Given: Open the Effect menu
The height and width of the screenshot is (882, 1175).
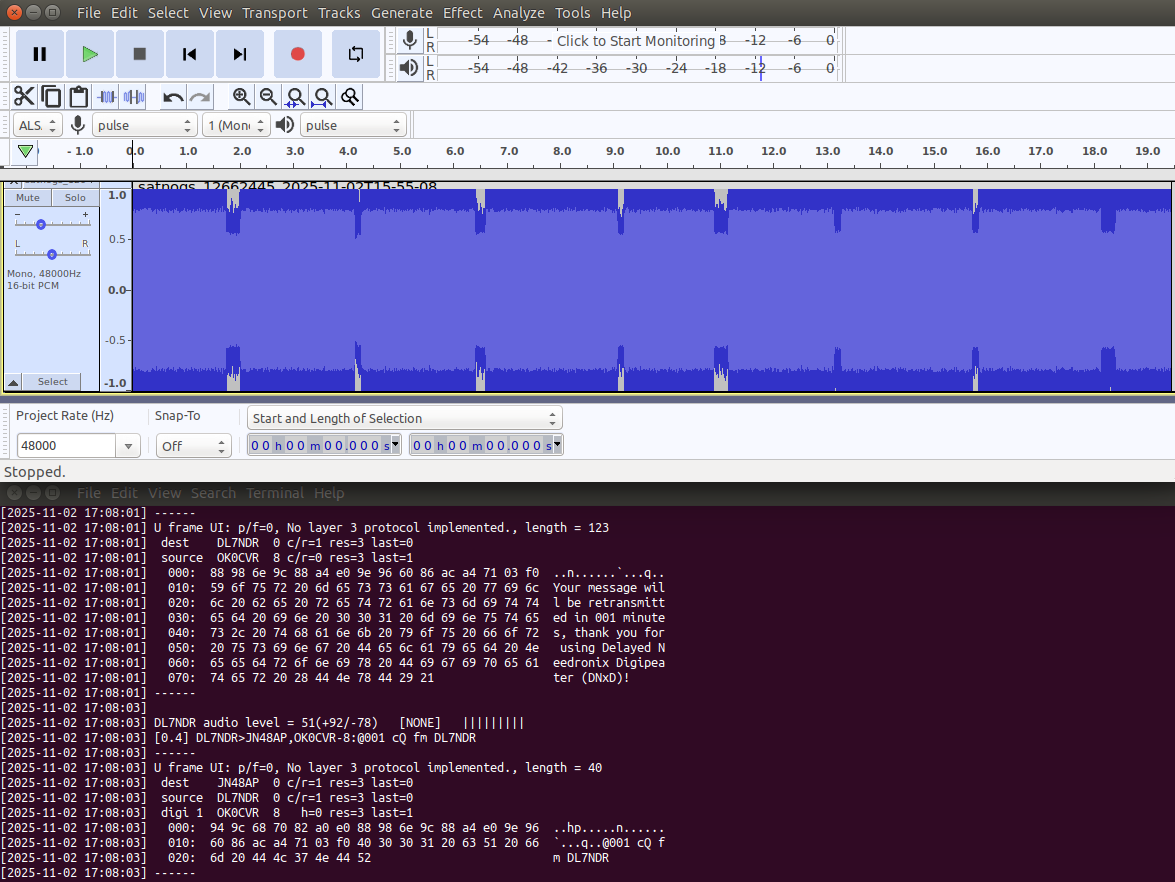Looking at the screenshot, I should click(462, 13).
